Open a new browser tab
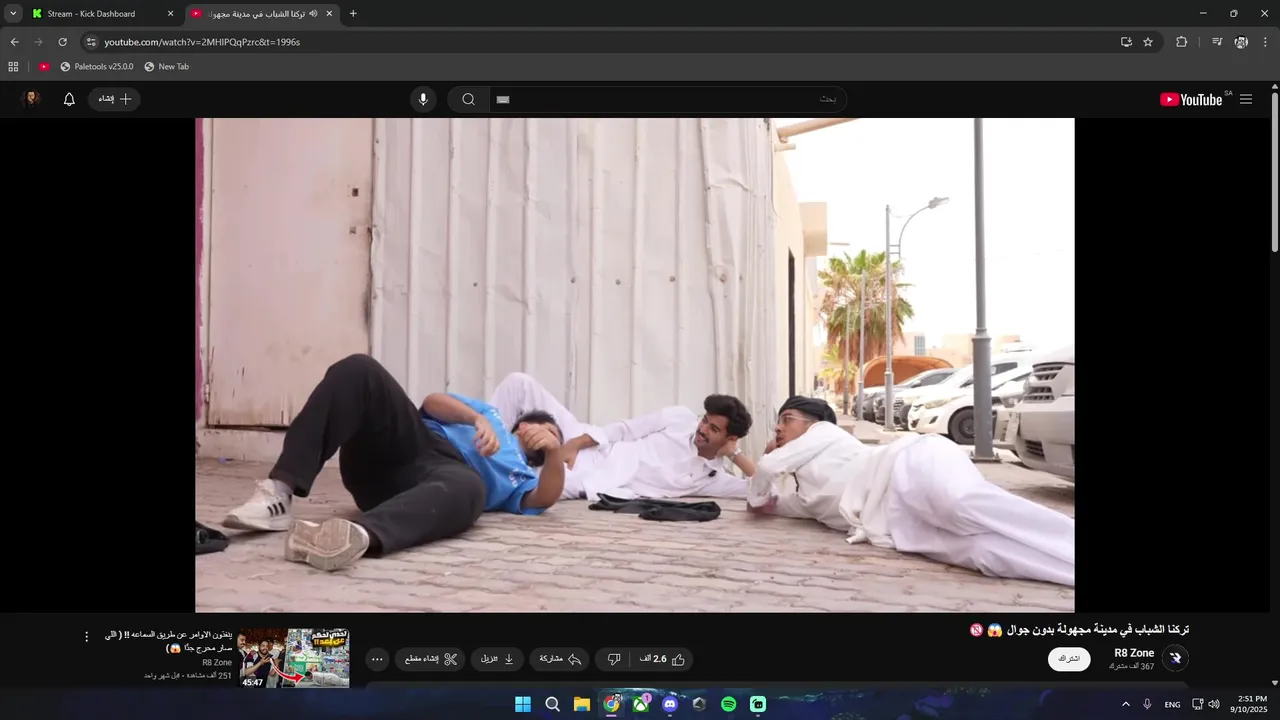This screenshot has height=720, width=1280. 353,14
